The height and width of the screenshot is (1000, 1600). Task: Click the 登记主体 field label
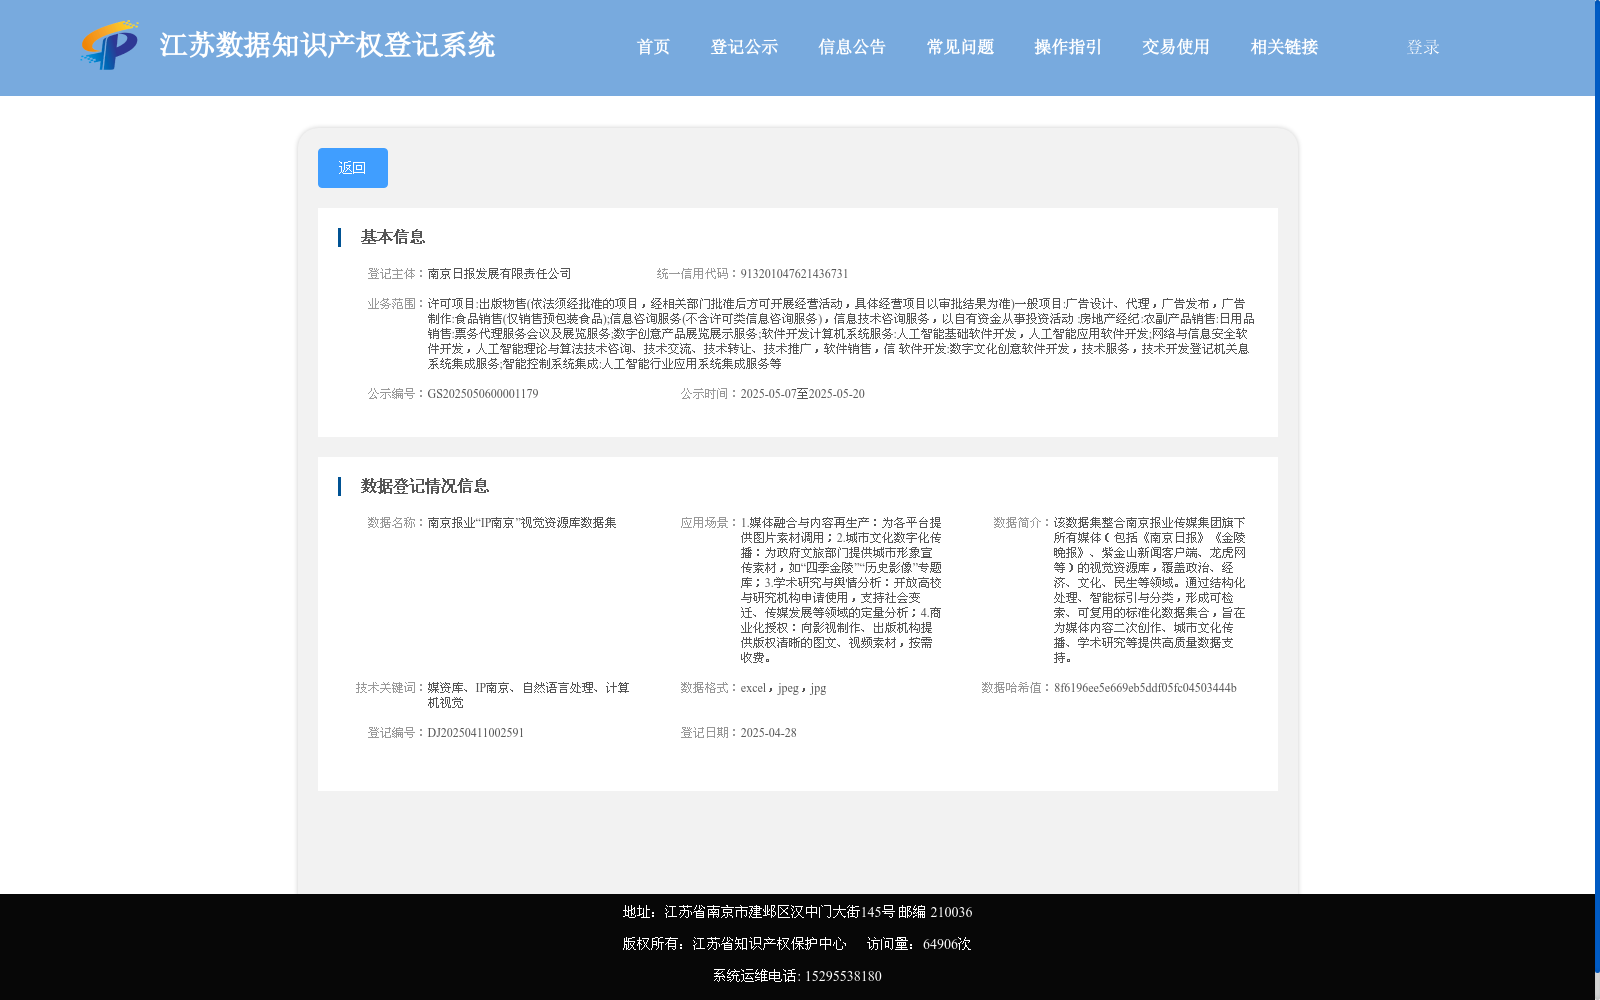397,274
